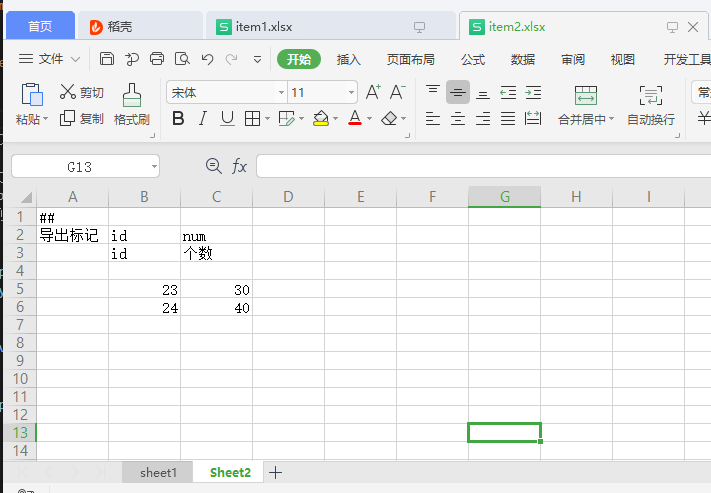This screenshot has height=493, width=711.
Task: Click the Increase font size A+ icon
Action: coord(373,92)
